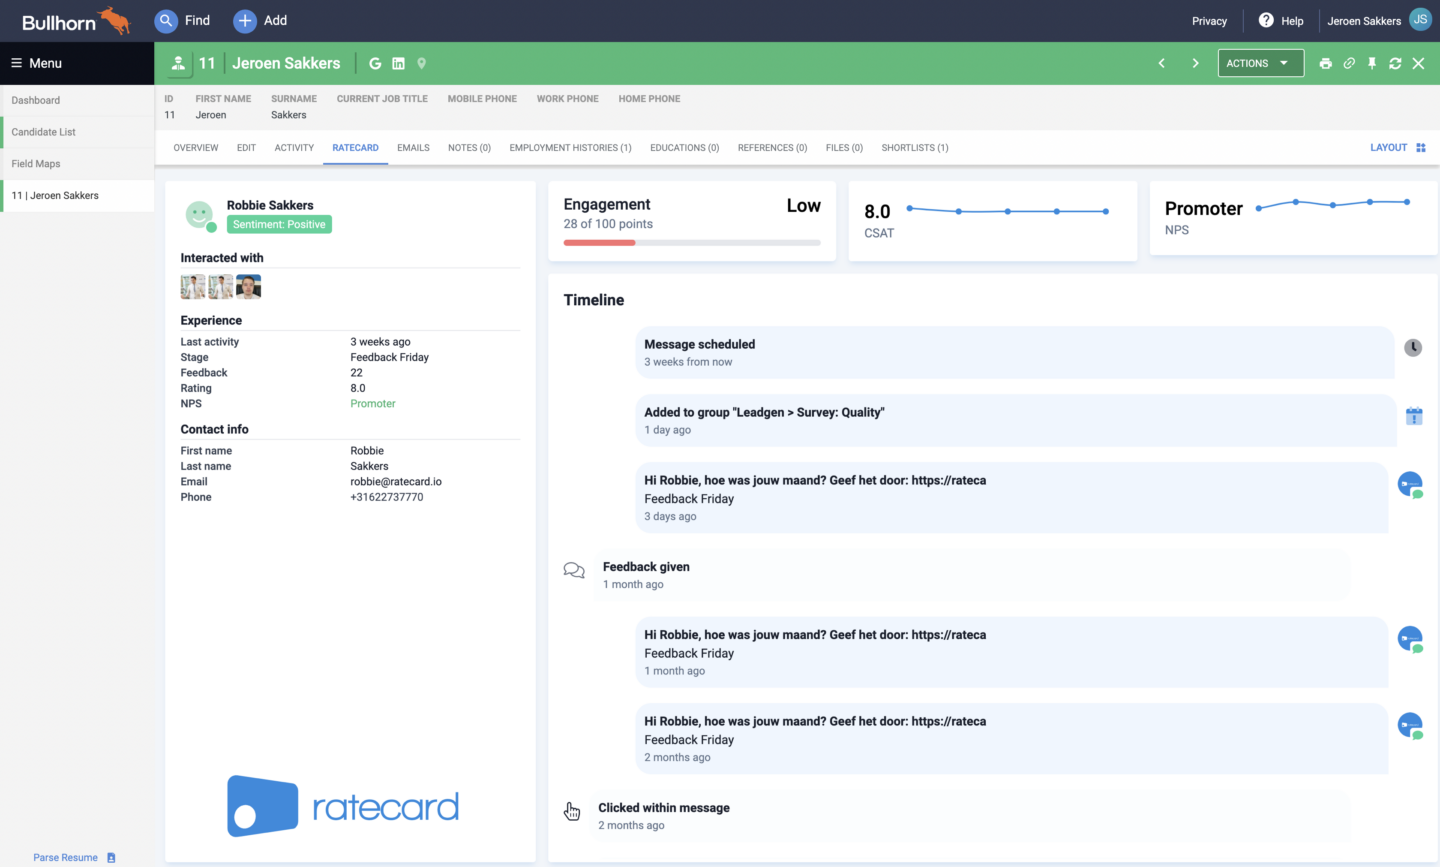The height and width of the screenshot is (867, 1440).
Task: Click the Sentiment: Positive badge
Action: point(279,225)
